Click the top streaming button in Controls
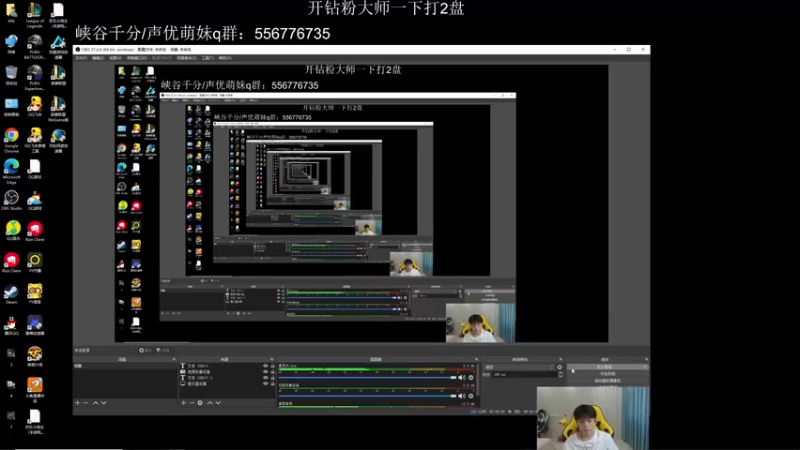The image size is (800, 450). click(607, 367)
